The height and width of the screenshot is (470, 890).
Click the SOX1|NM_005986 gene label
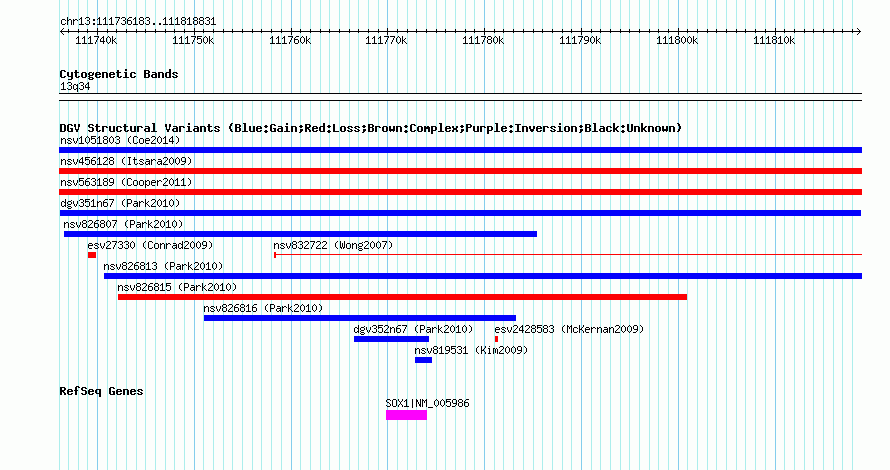tap(427, 404)
